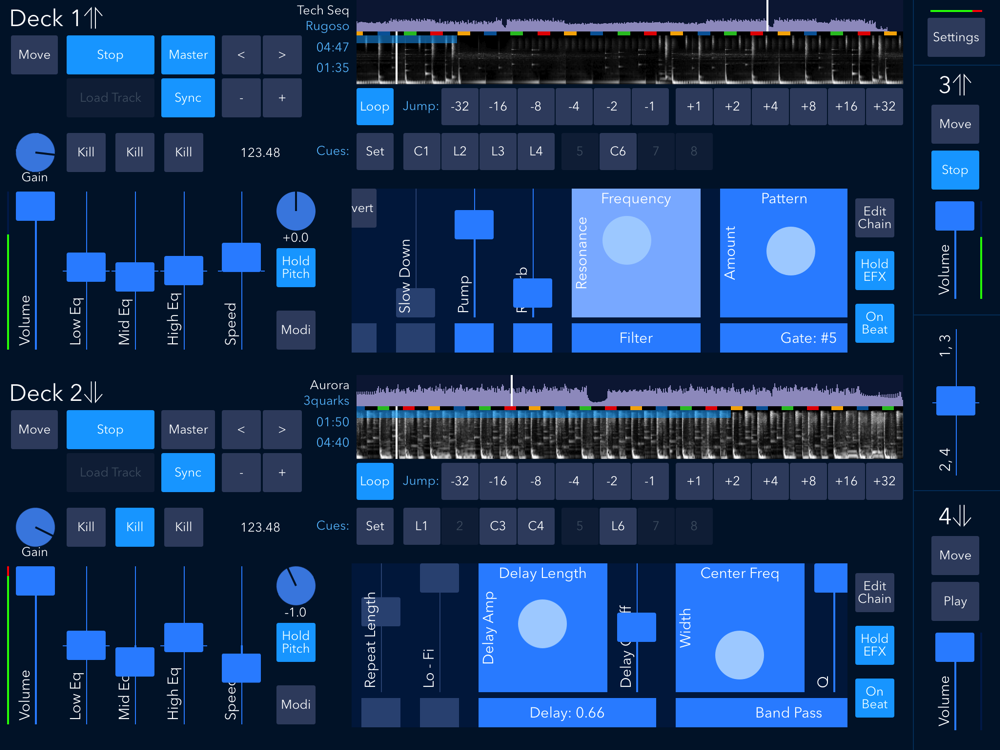This screenshot has width=1000, height=750.
Task: Jump back 32 beats on Deck 1
Action: pyautogui.click(x=460, y=107)
